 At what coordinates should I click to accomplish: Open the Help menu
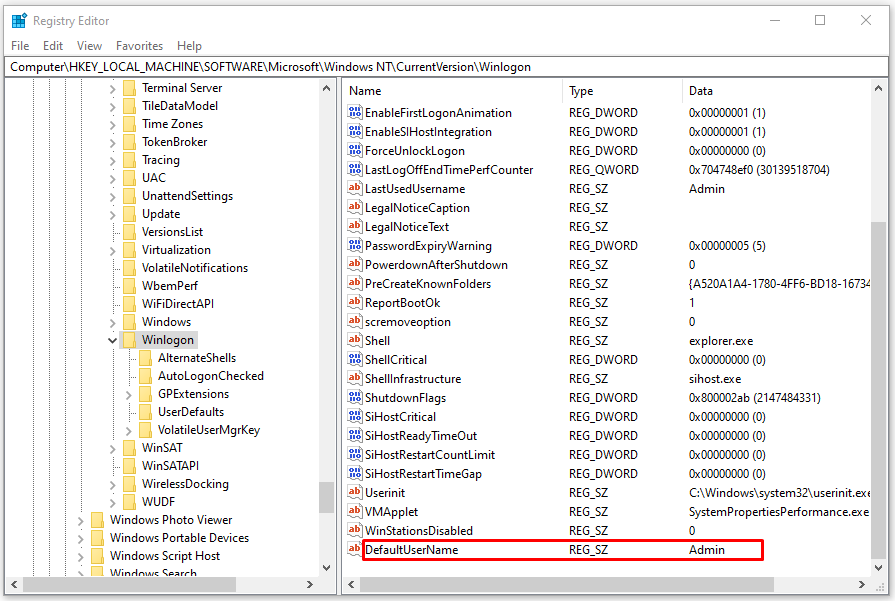click(x=189, y=46)
